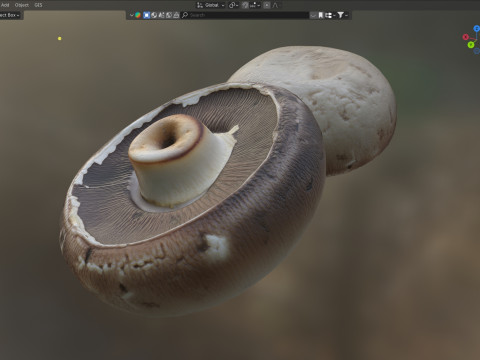Image resolution: width=480 pixels, height=360 pixels.
Task: Click the overlapping squares filter icon
Action: click(169, 15)
